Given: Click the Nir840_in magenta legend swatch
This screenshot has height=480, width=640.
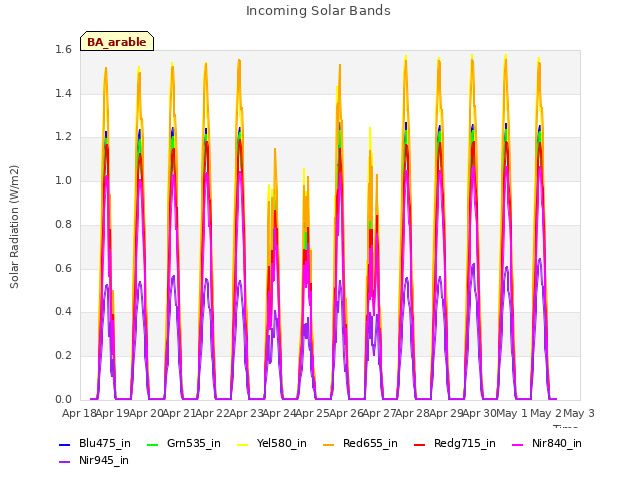Looking at the screenshot, I should point(518,444).
